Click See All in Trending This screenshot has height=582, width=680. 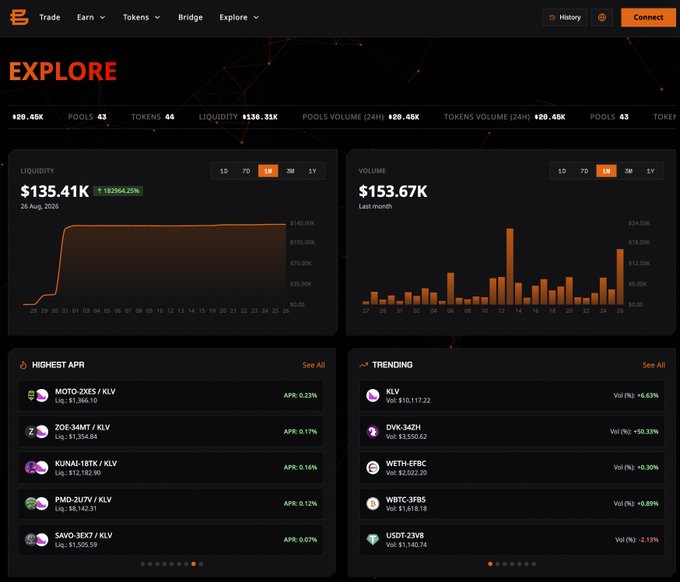point(654,365)
